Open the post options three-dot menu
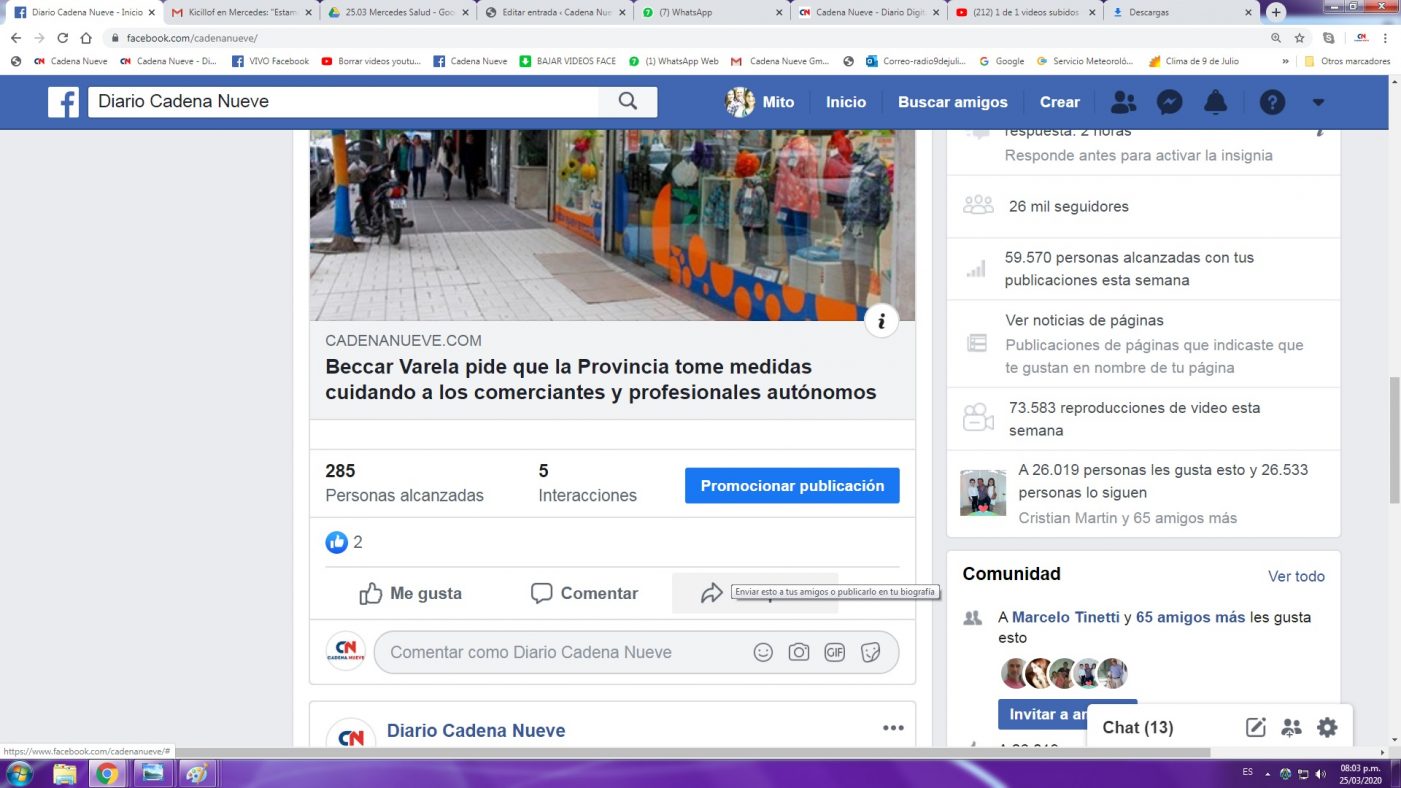This screenshot has height=788, width=1401. [893, 728]
